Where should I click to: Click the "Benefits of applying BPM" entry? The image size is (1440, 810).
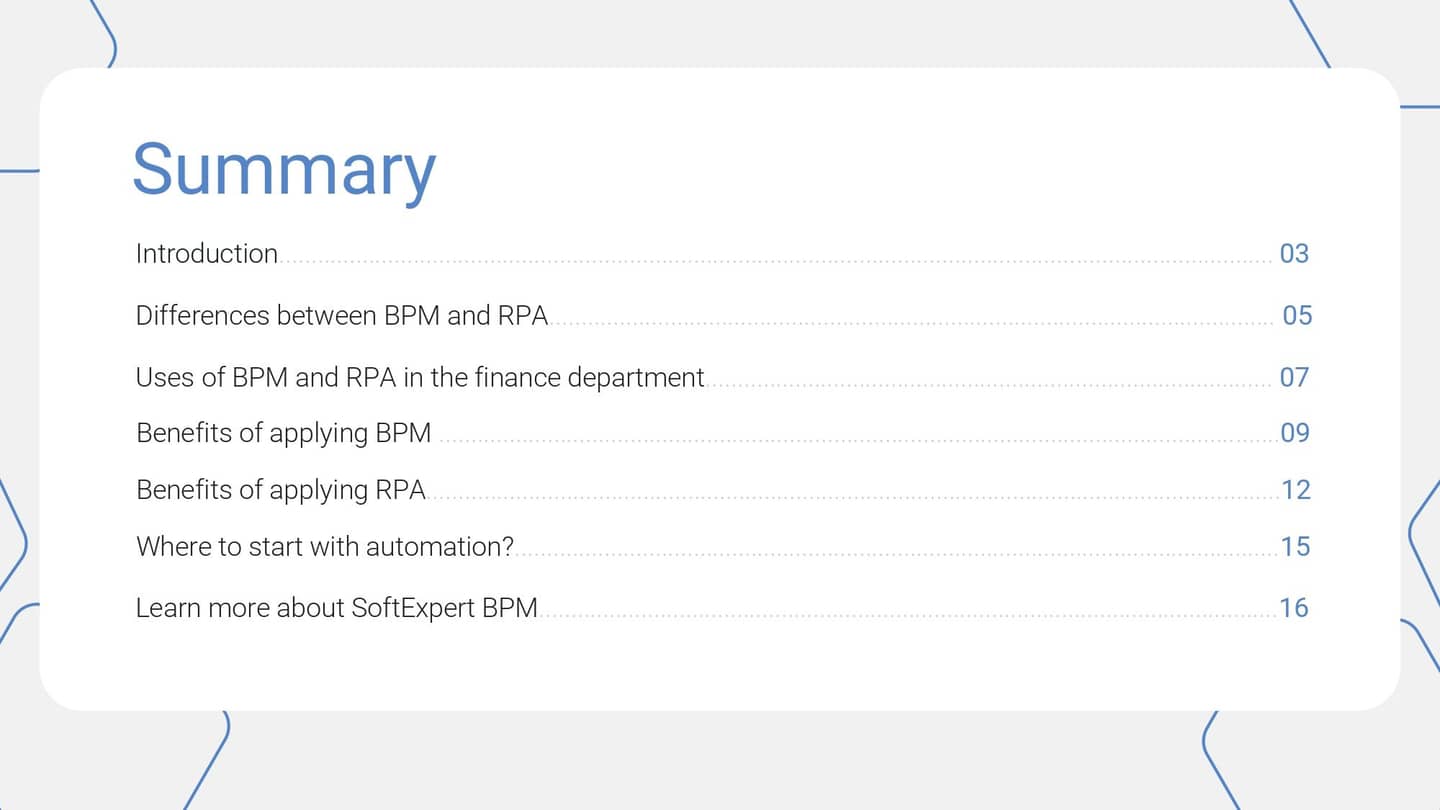click(283, 432)
